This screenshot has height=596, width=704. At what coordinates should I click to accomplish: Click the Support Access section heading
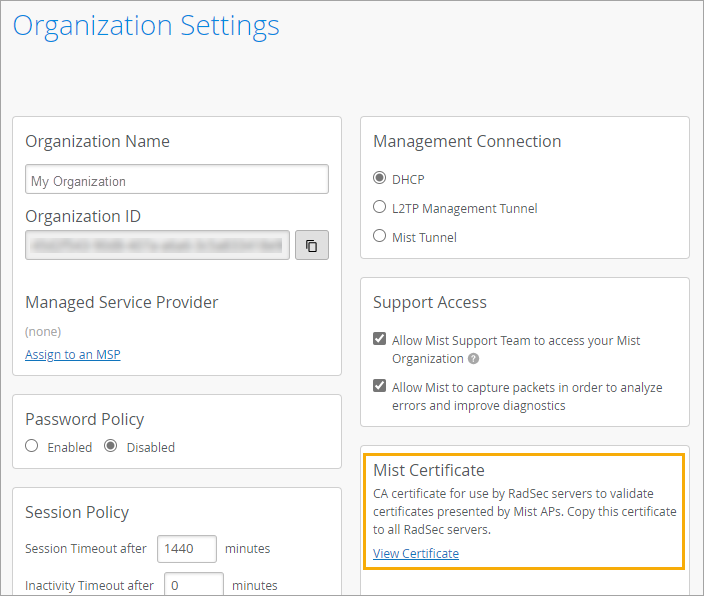tap(430, 302)
